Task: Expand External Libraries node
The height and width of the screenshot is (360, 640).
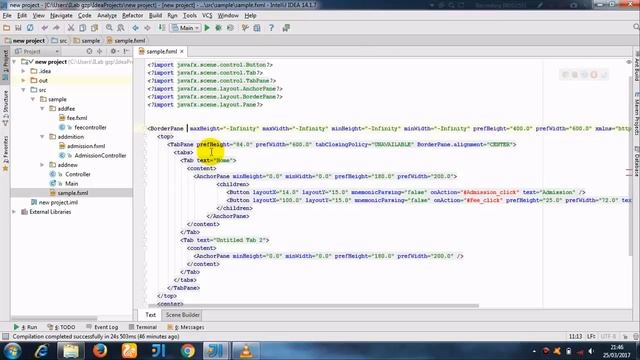Action: [x=14, y=212]
